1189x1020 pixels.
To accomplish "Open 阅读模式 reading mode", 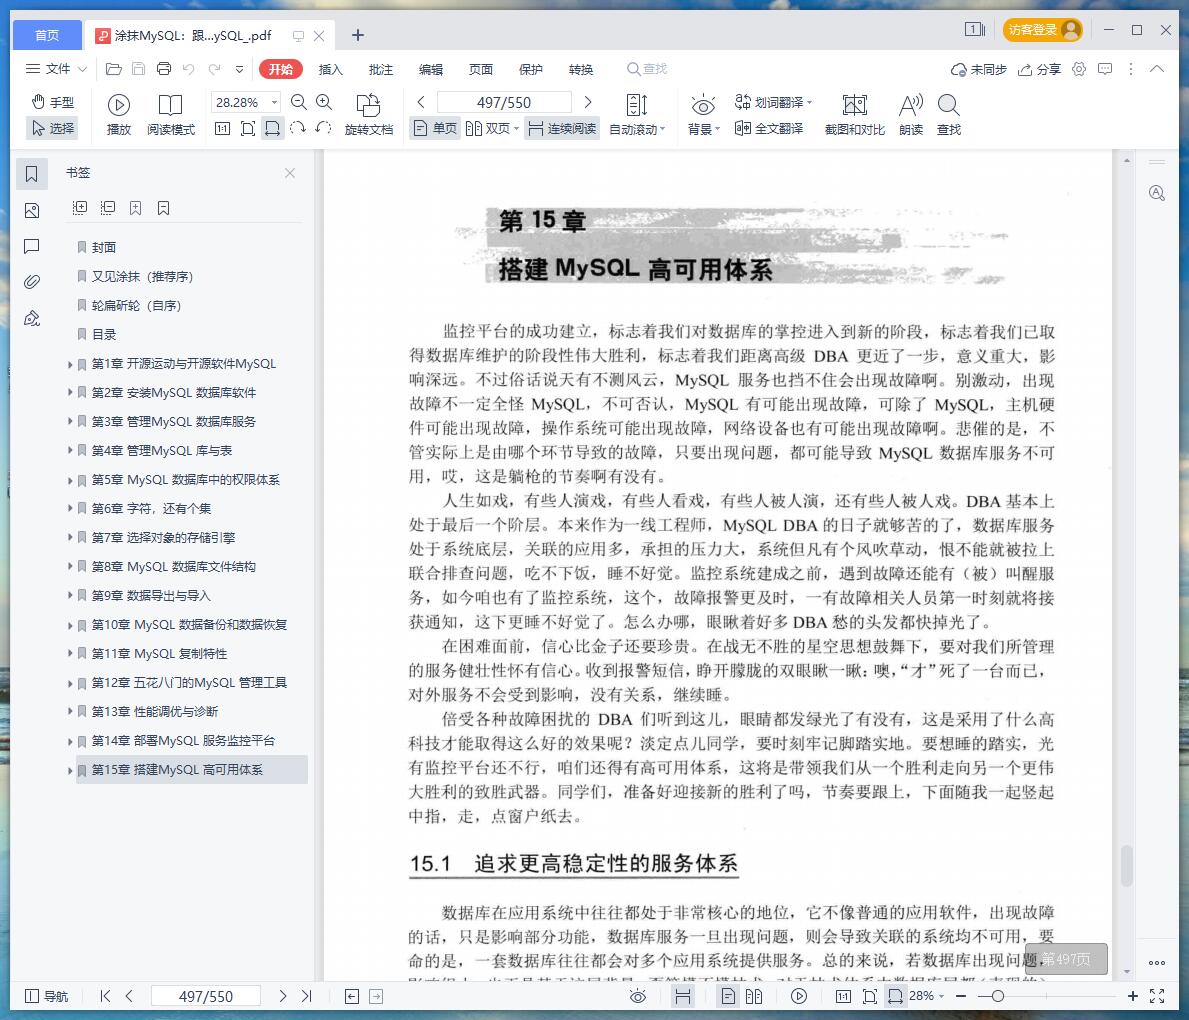I will (171, 115).
